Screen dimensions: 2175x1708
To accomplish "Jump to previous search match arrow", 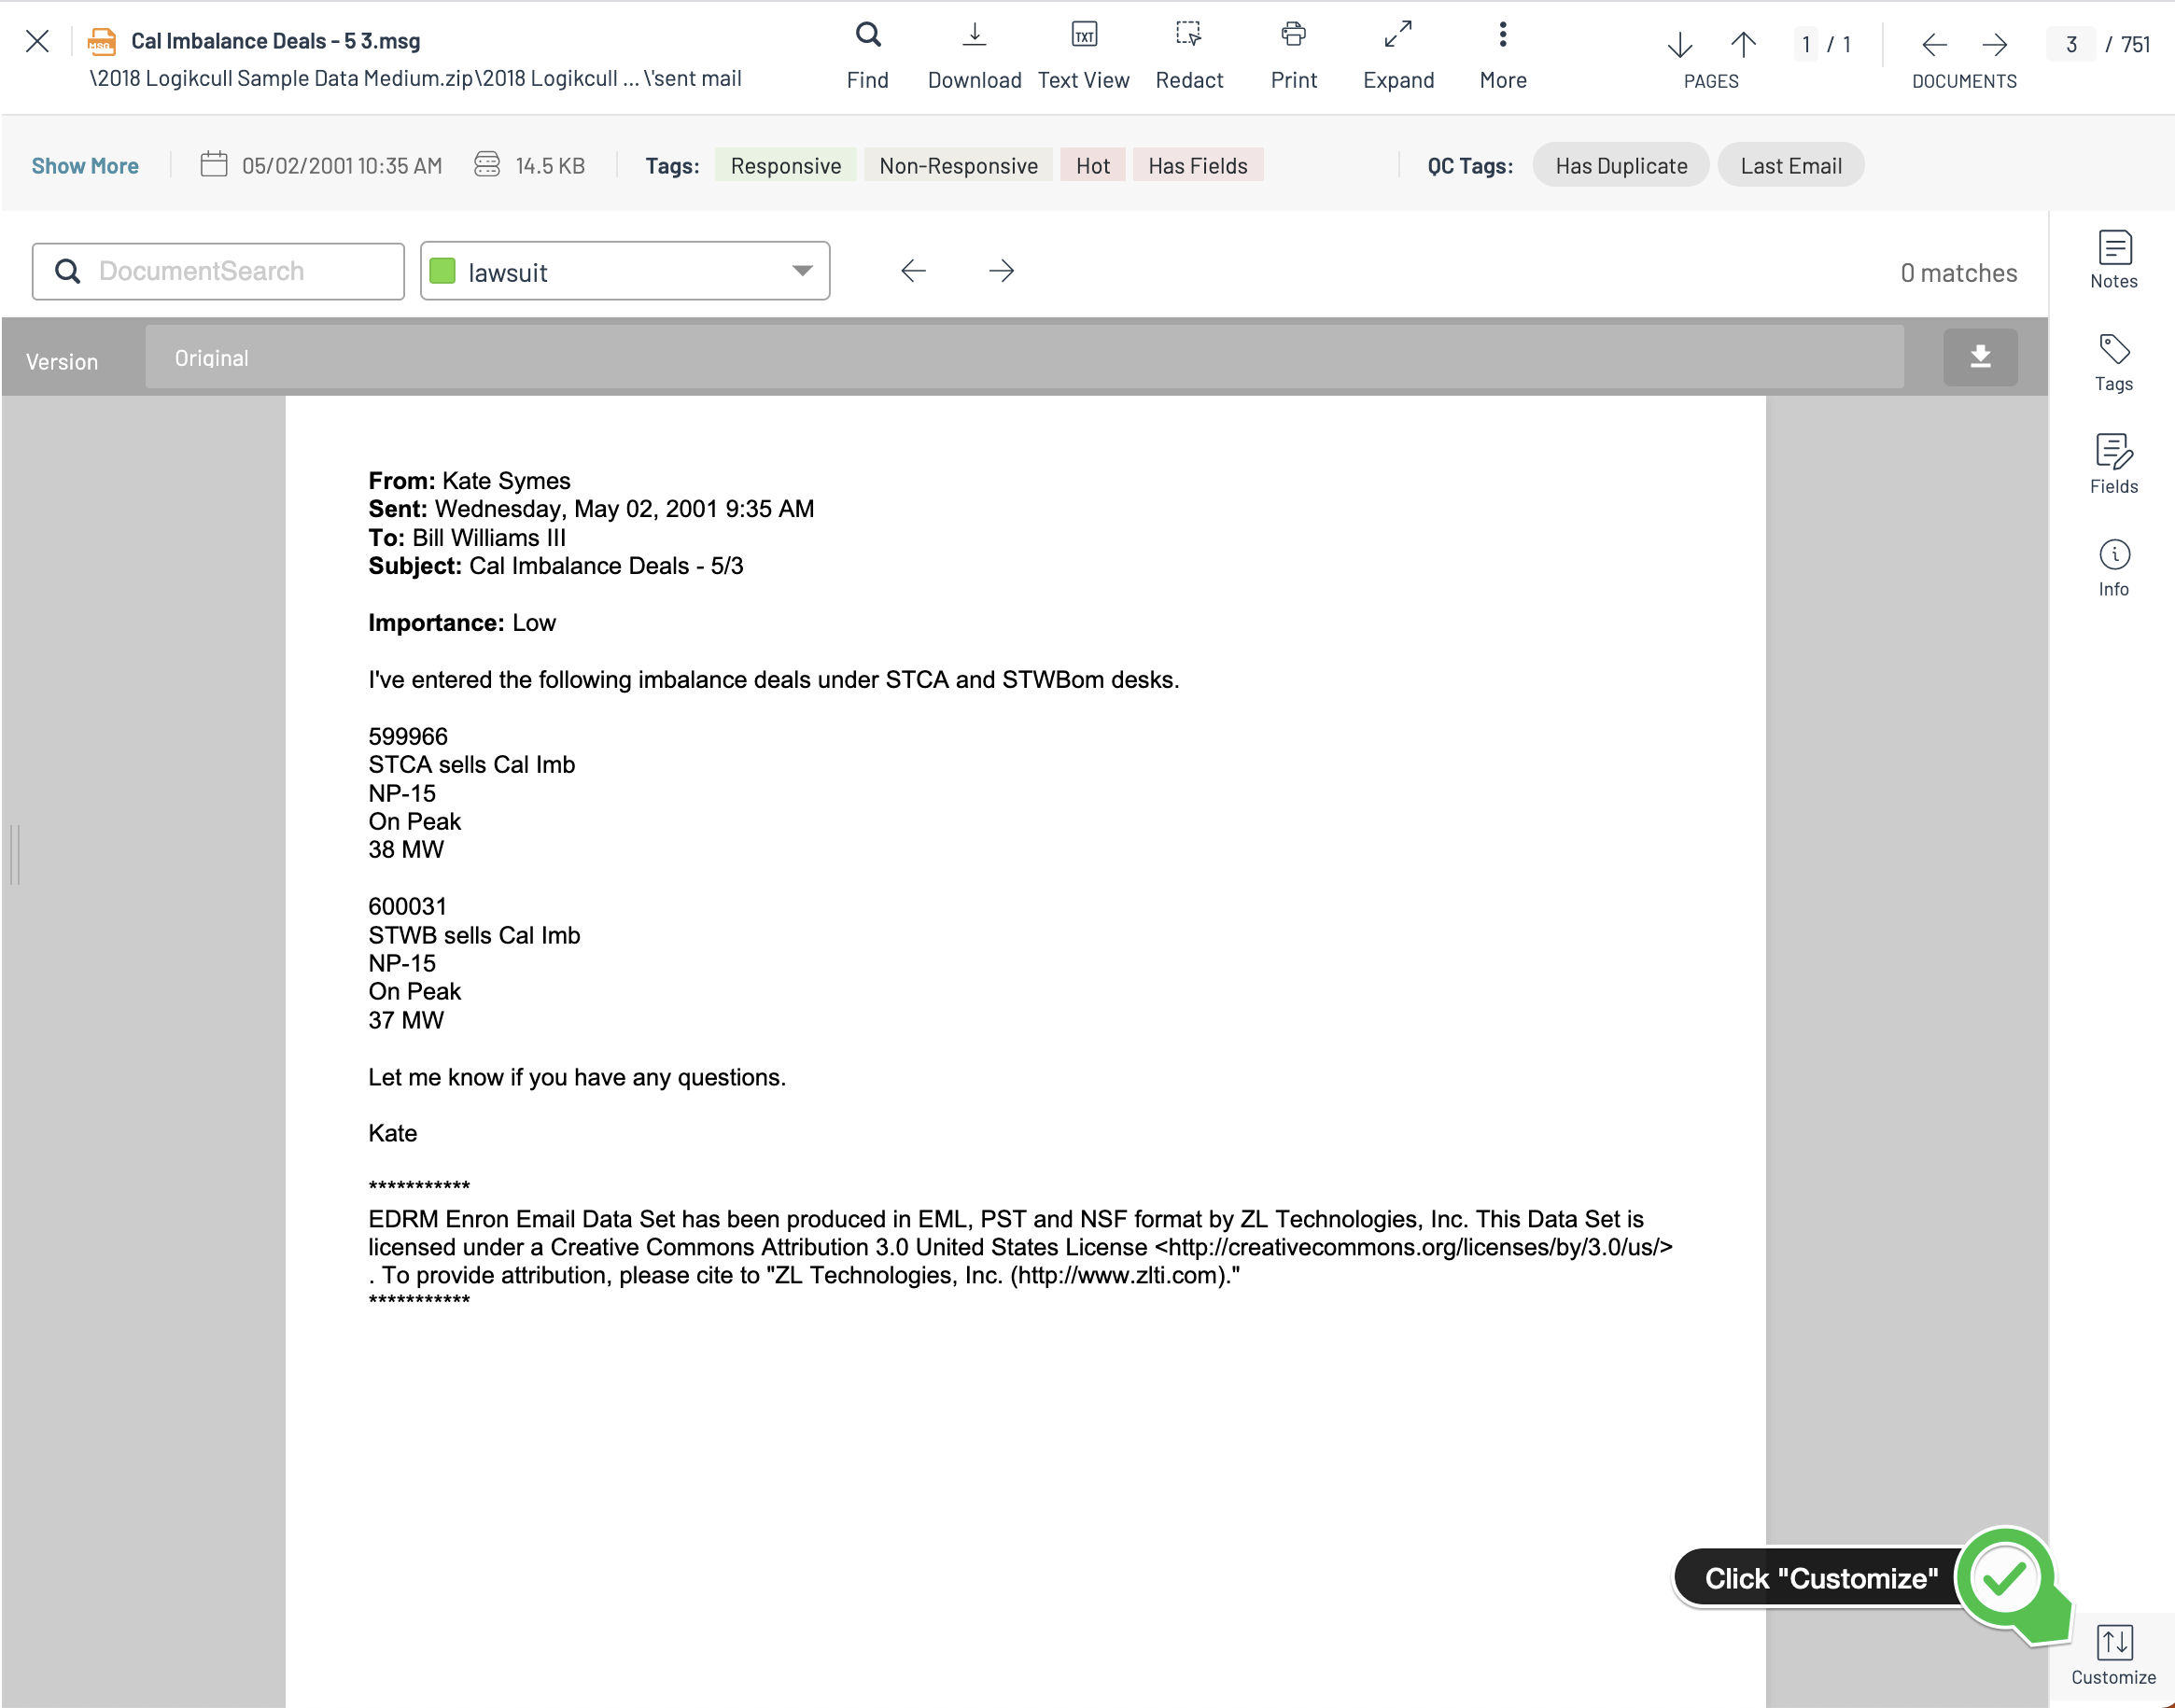I will pos(913,271).
